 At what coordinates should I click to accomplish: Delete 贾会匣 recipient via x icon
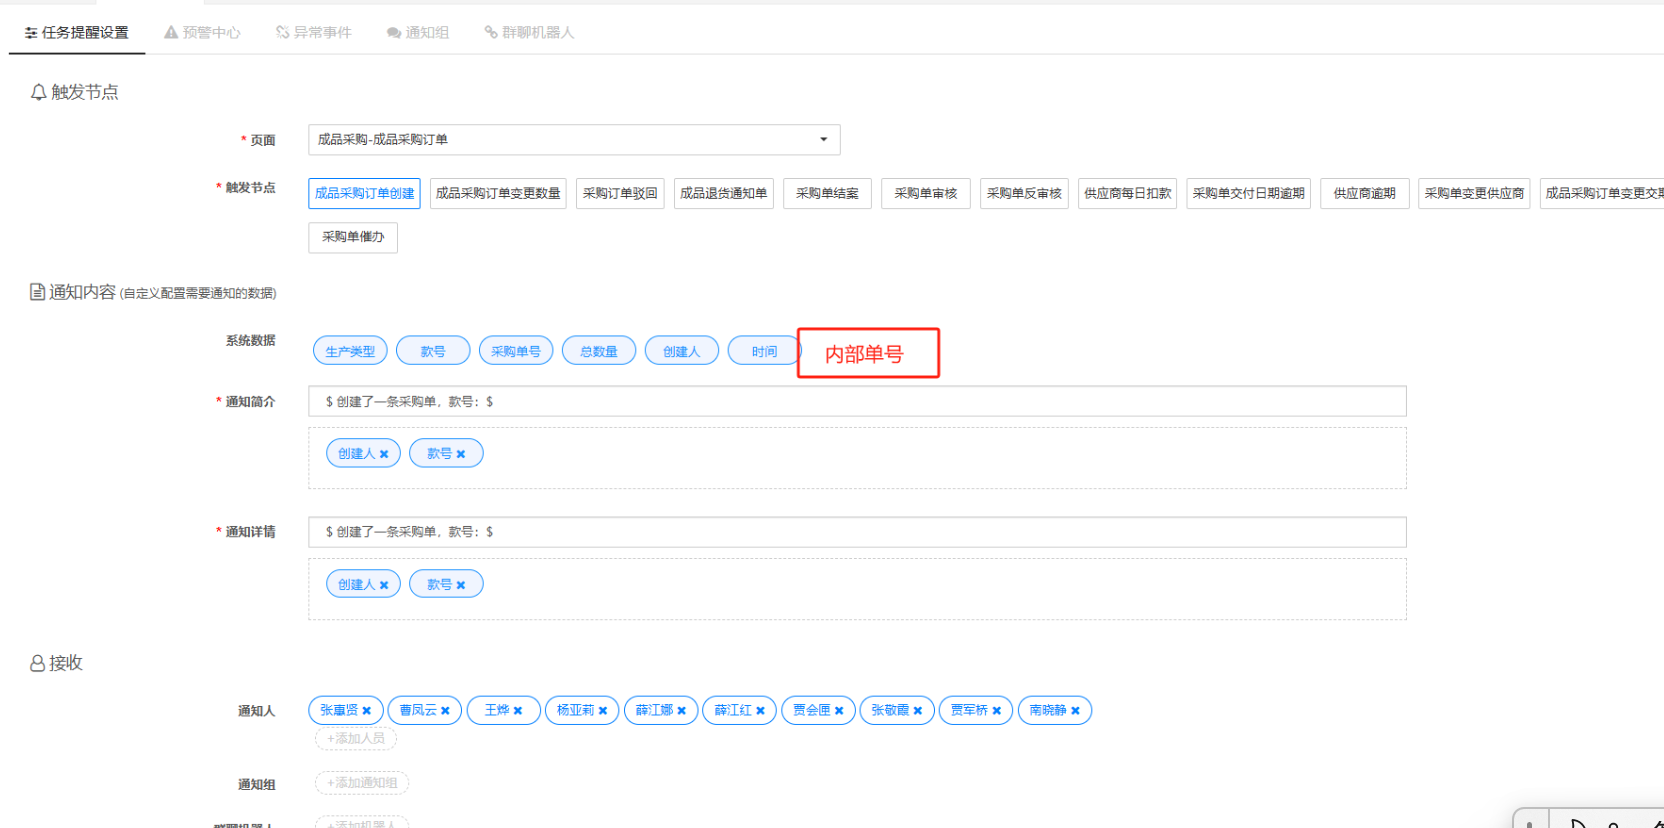839,711
